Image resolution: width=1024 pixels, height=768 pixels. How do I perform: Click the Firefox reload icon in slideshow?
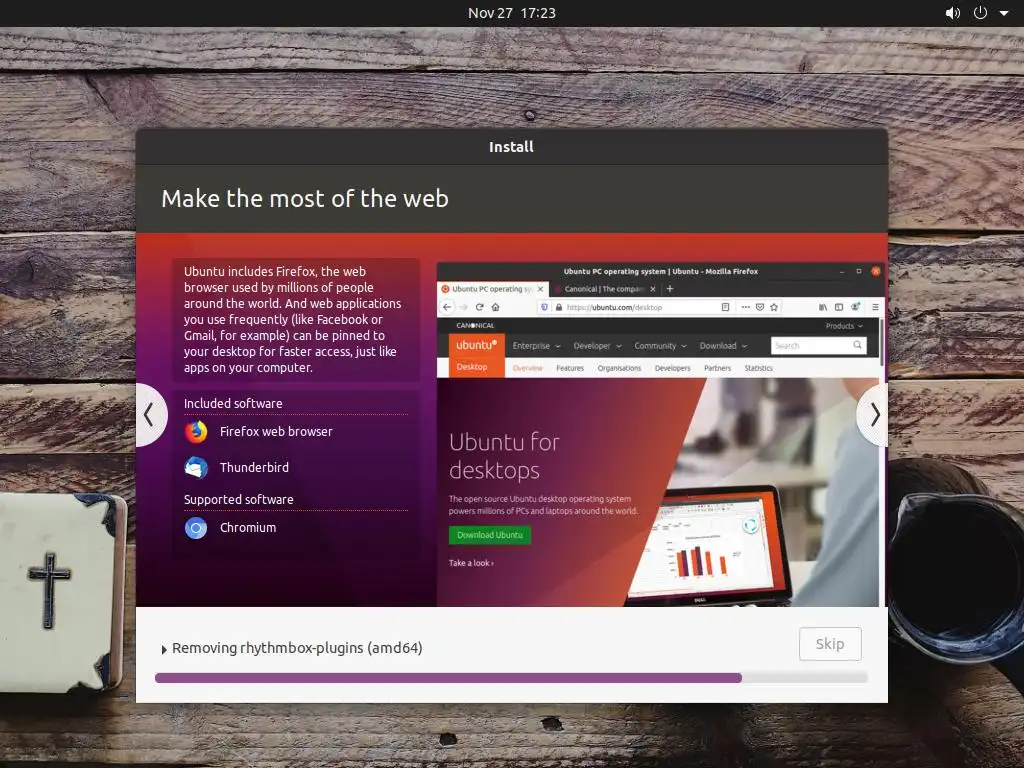coord(479,307)
